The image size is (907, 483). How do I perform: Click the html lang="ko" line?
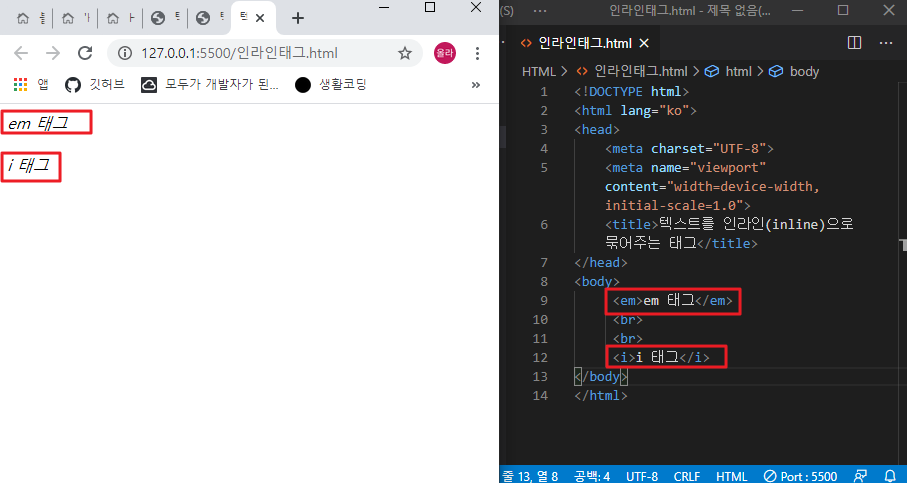click(635, 110)
